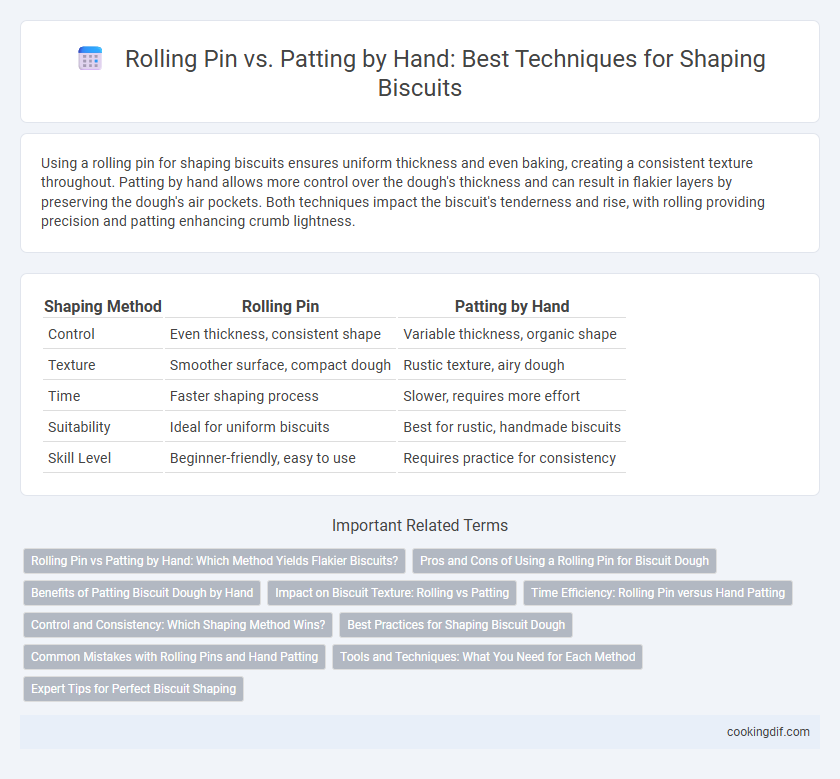
Task: Open 'Pros and Cons of Using a Rolling Pin' tag
Action: tap(564, 561)
